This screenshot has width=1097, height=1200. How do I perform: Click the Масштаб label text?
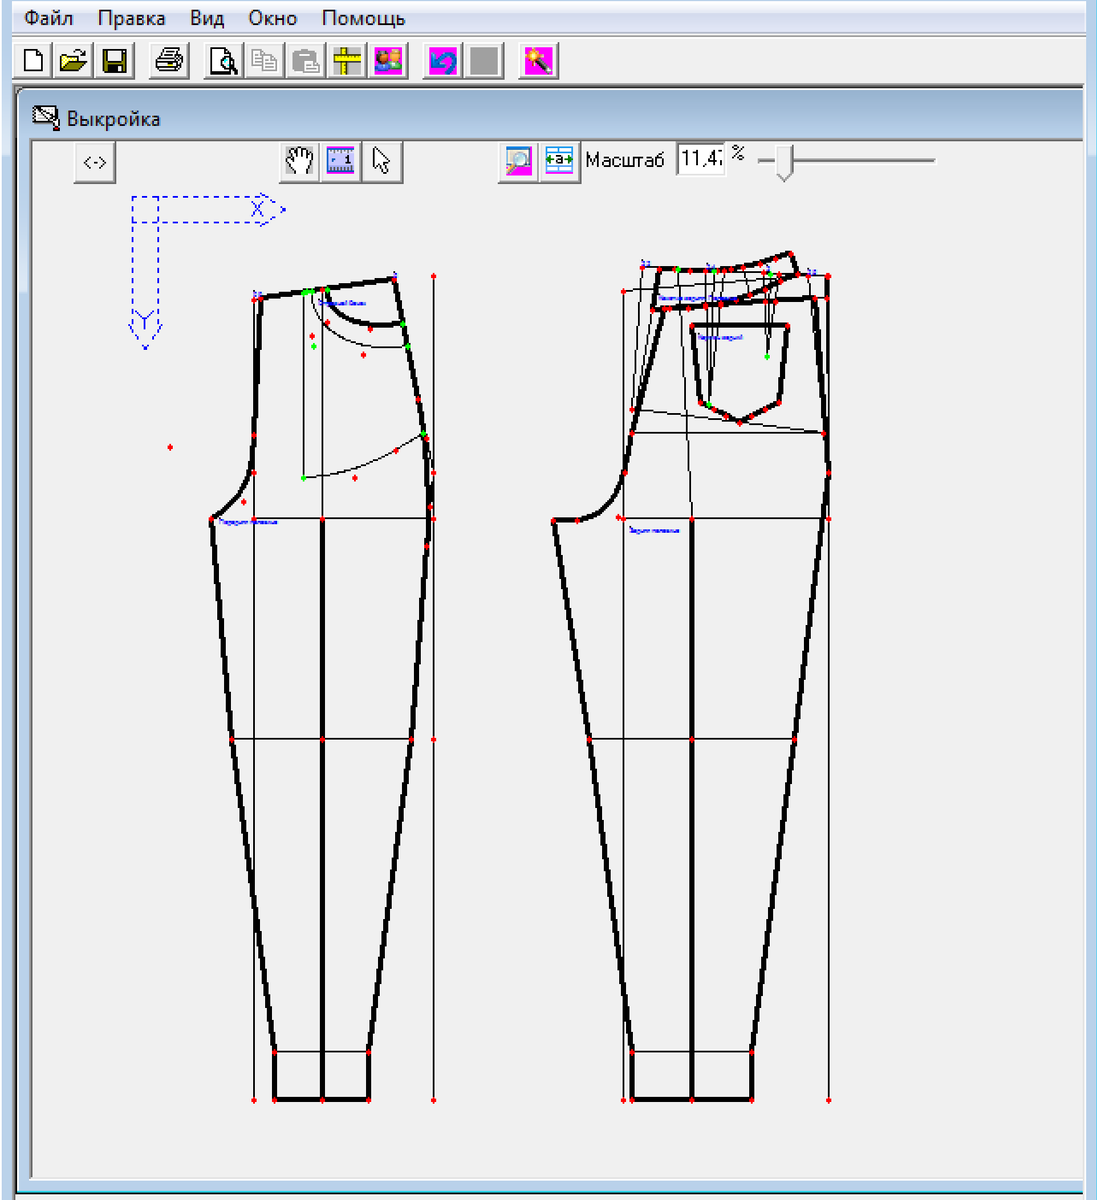point(625,160)
